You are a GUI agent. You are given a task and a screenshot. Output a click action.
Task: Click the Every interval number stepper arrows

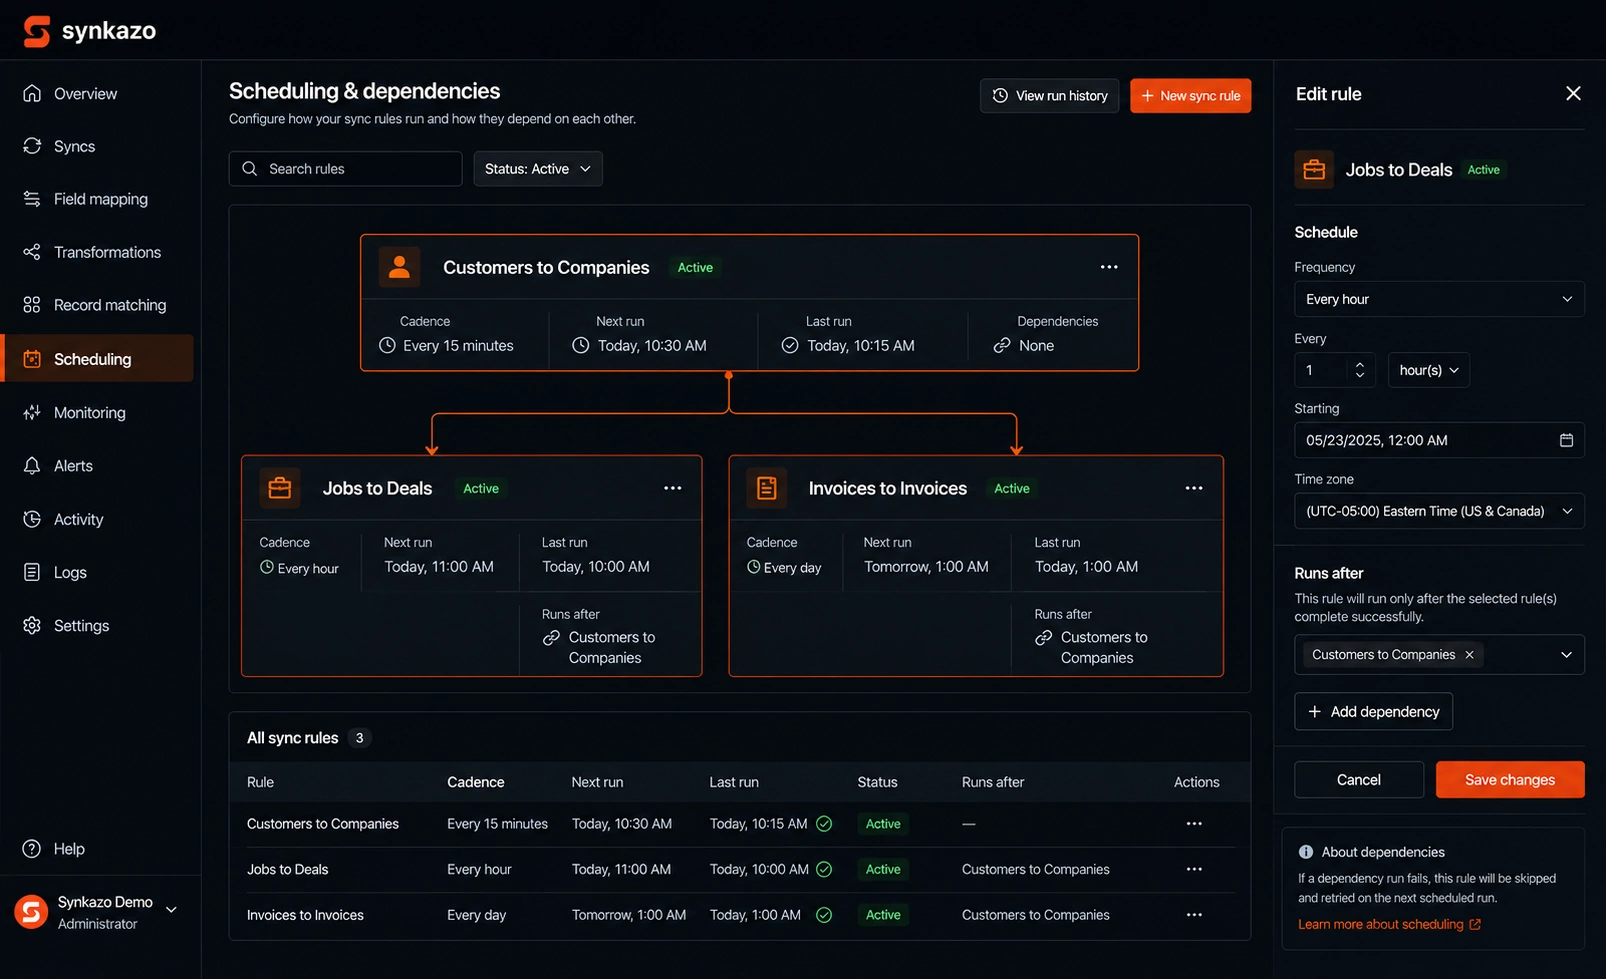[x=1360, y=370]
